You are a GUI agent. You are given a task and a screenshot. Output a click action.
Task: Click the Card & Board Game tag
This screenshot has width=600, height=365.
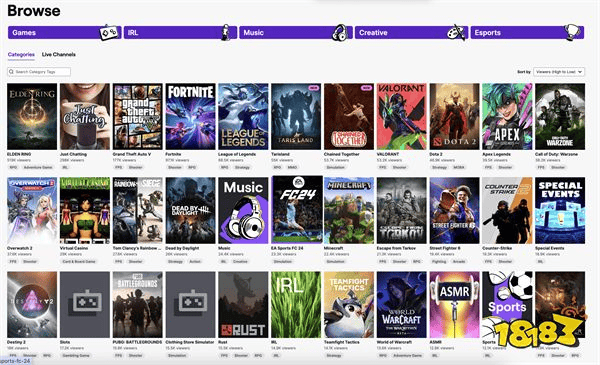tap(79, 262)
